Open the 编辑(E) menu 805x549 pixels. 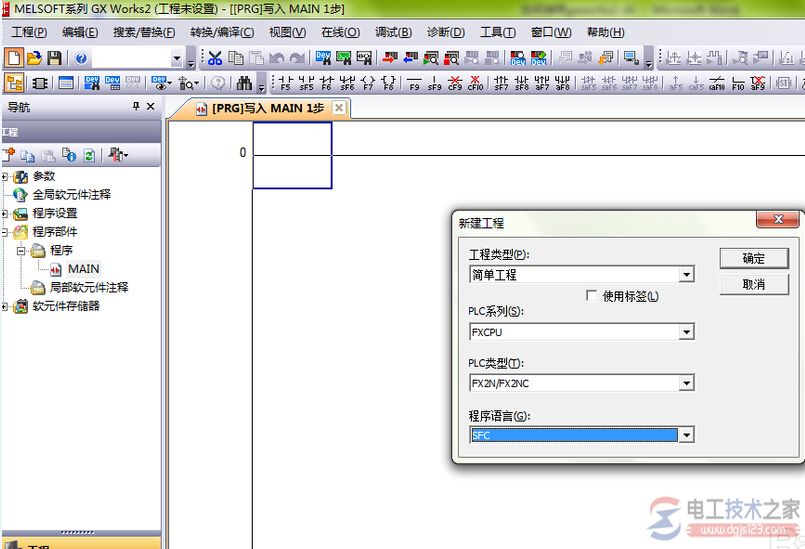80,32
